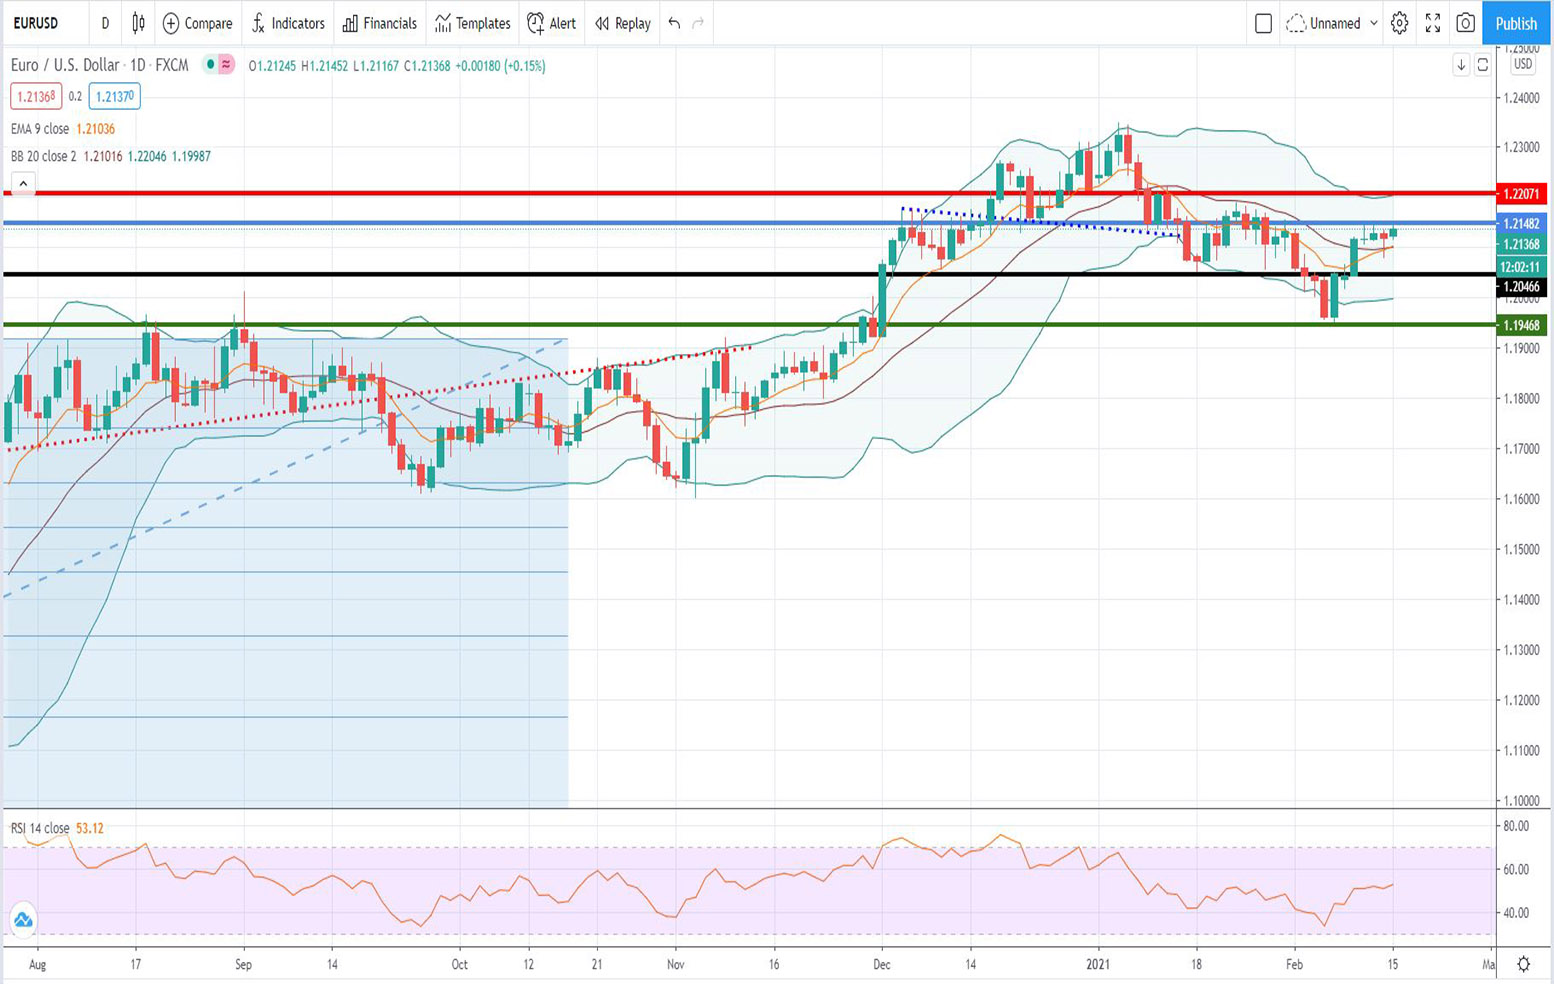The image size is (1554, 984).
Task: Toggle the green market status indicator
Action: coord(210,65)
